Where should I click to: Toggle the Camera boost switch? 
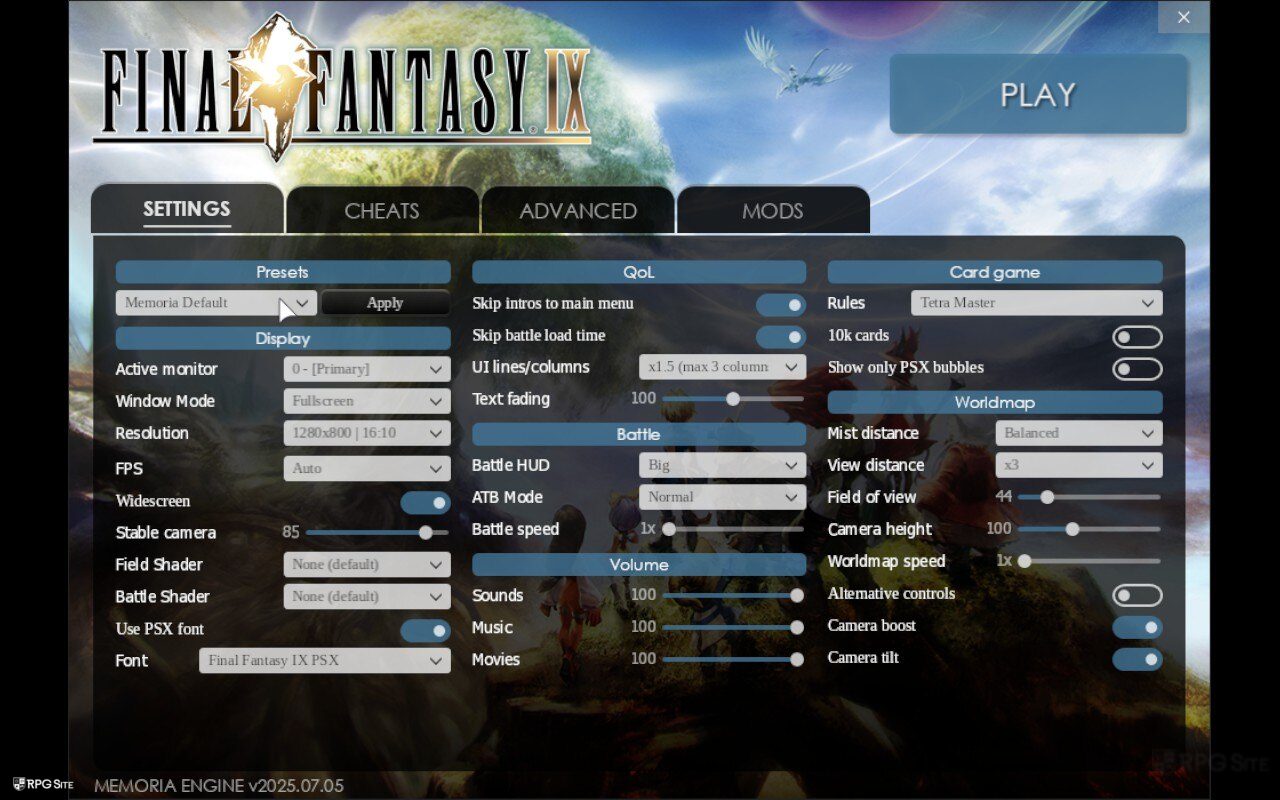1138,628
